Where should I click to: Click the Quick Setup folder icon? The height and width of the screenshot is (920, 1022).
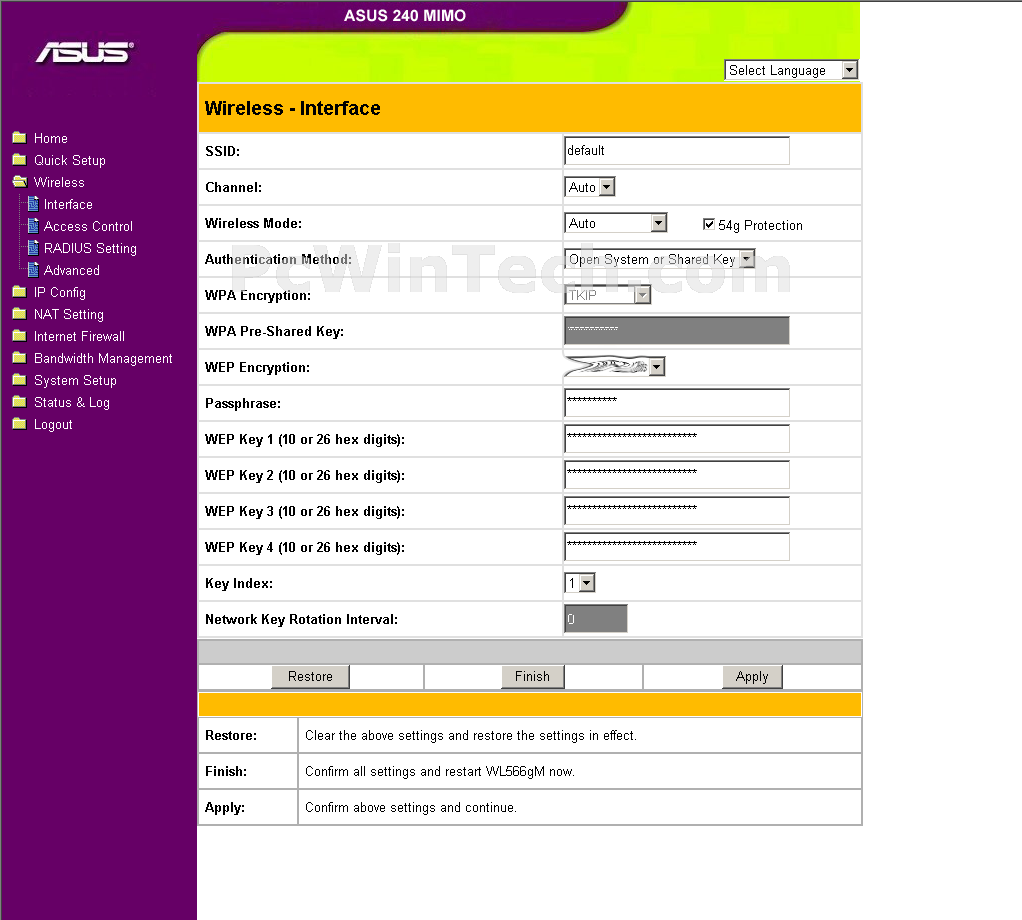(20, 160)
